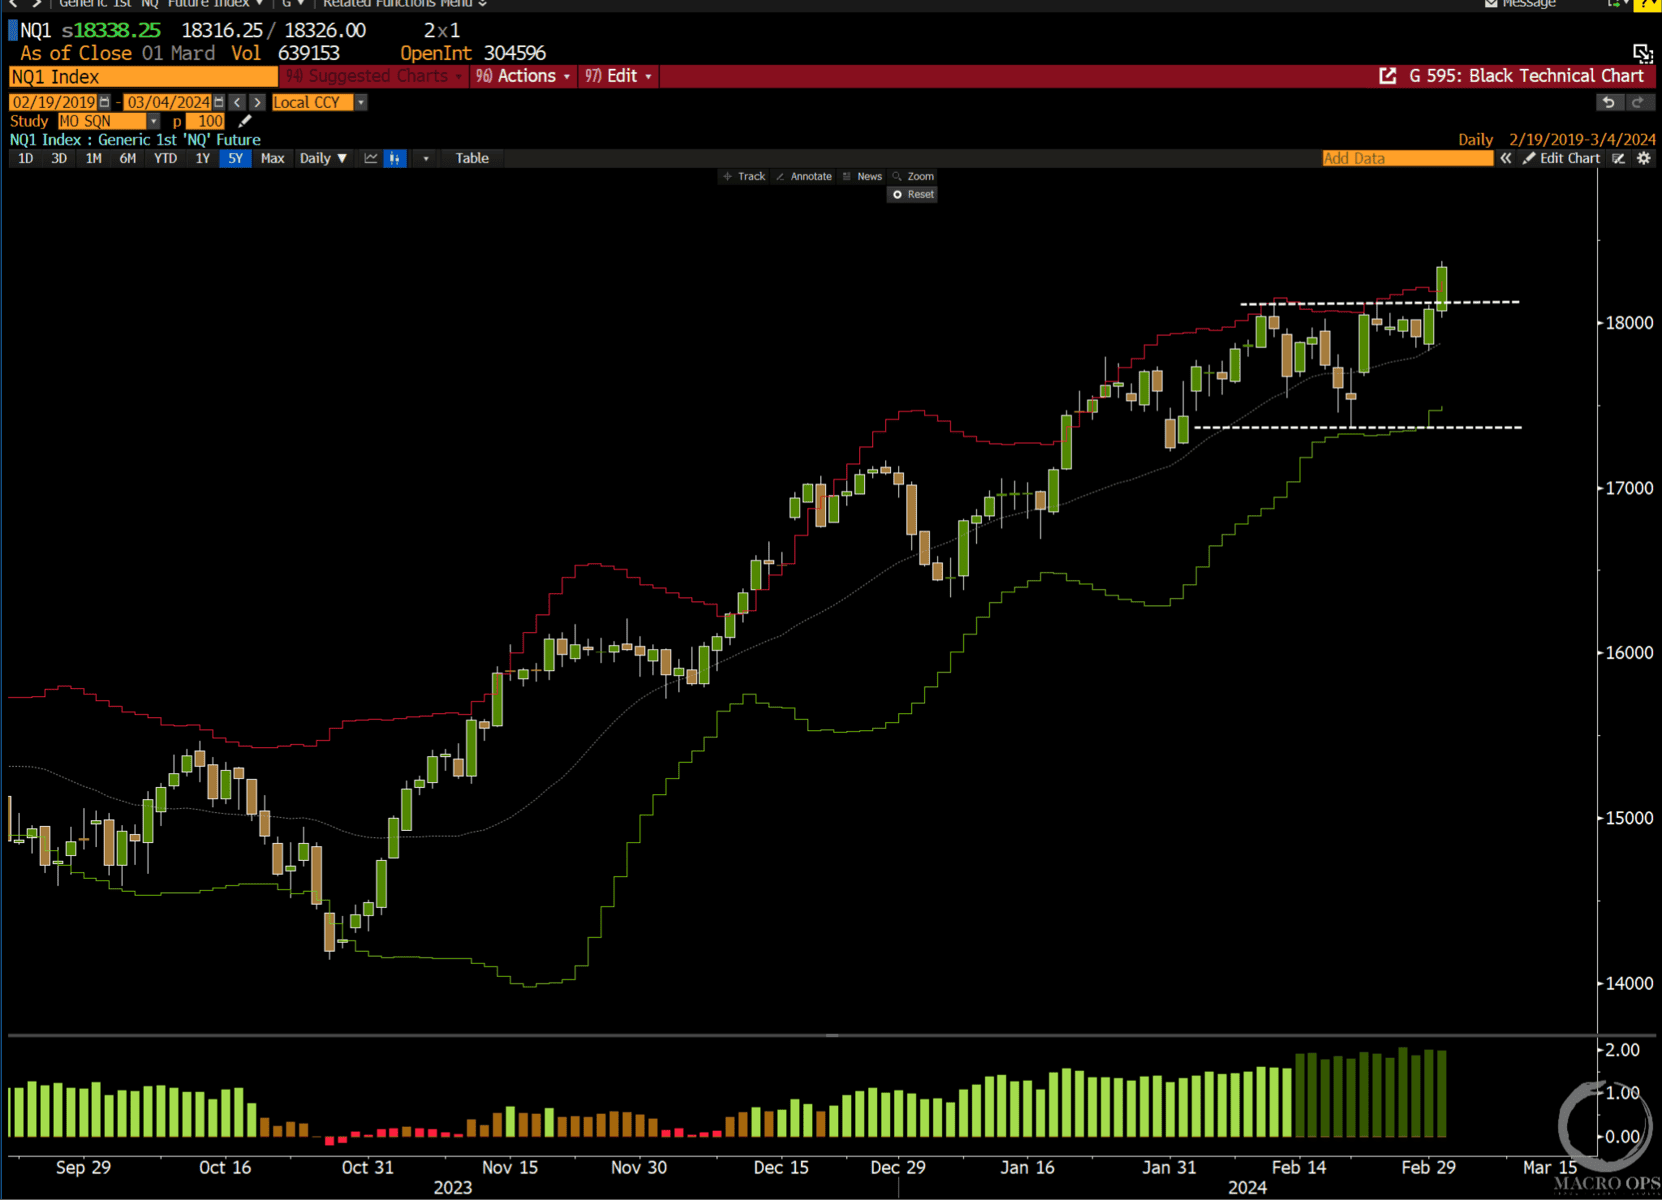Click the Feb 29 date axis label

1428,1167
